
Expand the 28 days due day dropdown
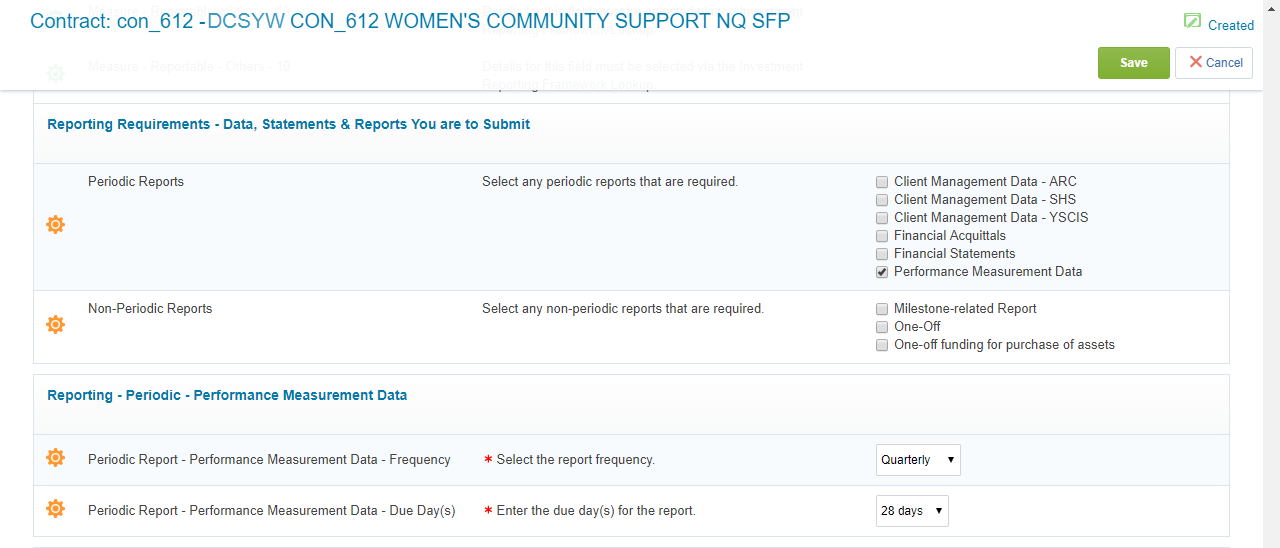pyautogui.click(x=912, y=511)
